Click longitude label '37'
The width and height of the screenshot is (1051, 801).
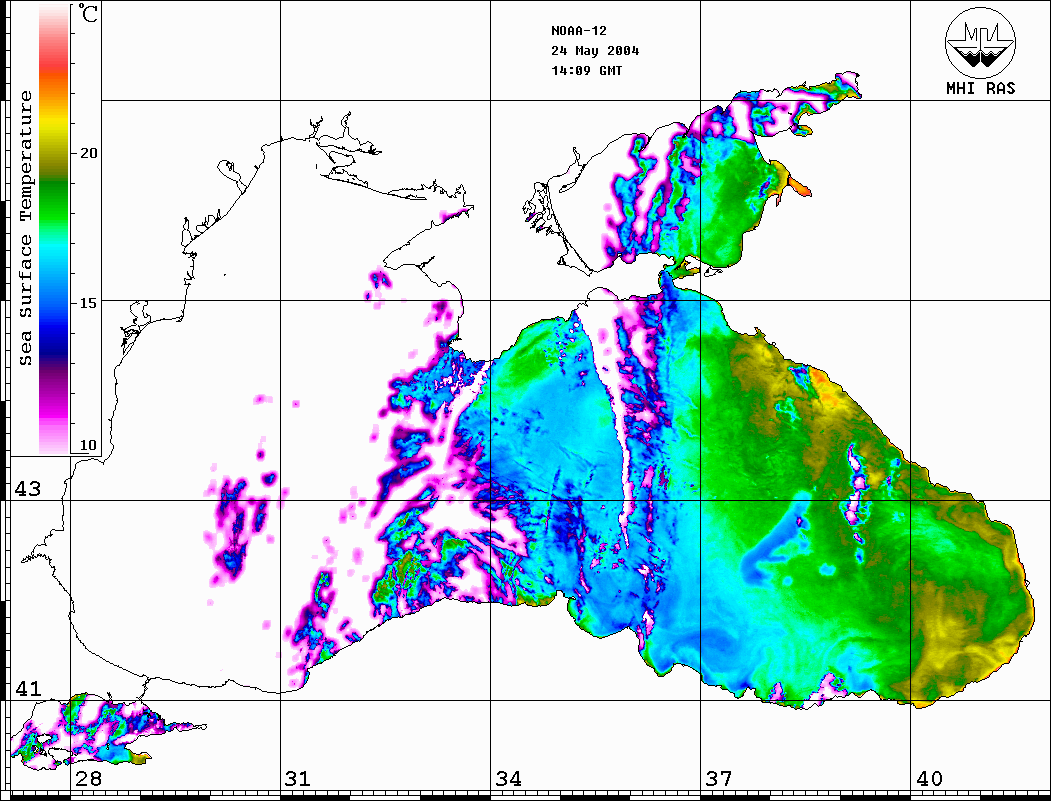click(719, 778)
